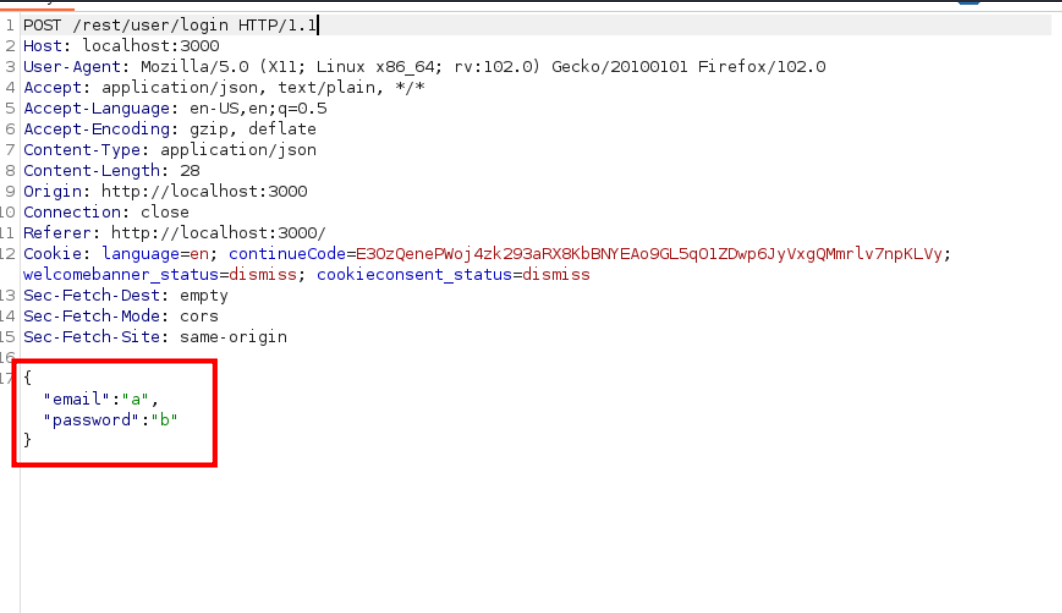Click the Host header value localhost:3000

point(151,46)
